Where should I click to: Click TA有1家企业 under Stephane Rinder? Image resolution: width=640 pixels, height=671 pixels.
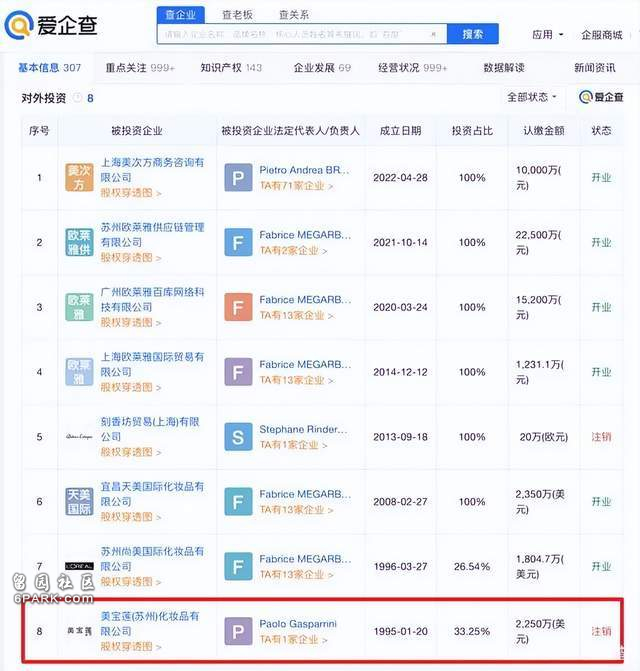[293, 445]
